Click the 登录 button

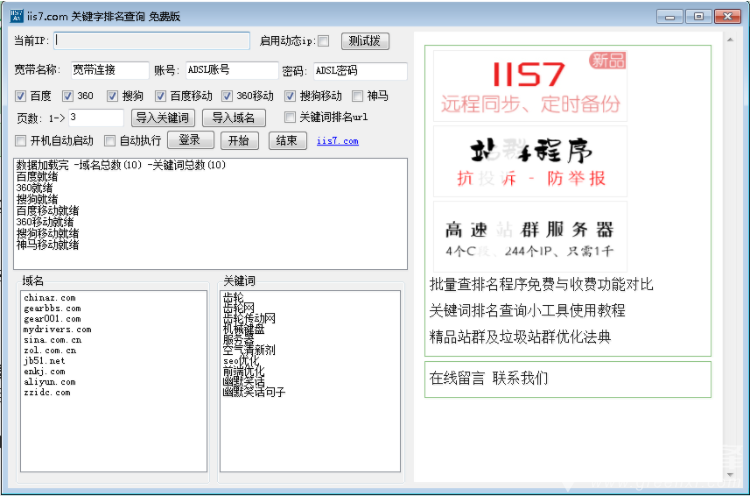click(x=190, y=140)
